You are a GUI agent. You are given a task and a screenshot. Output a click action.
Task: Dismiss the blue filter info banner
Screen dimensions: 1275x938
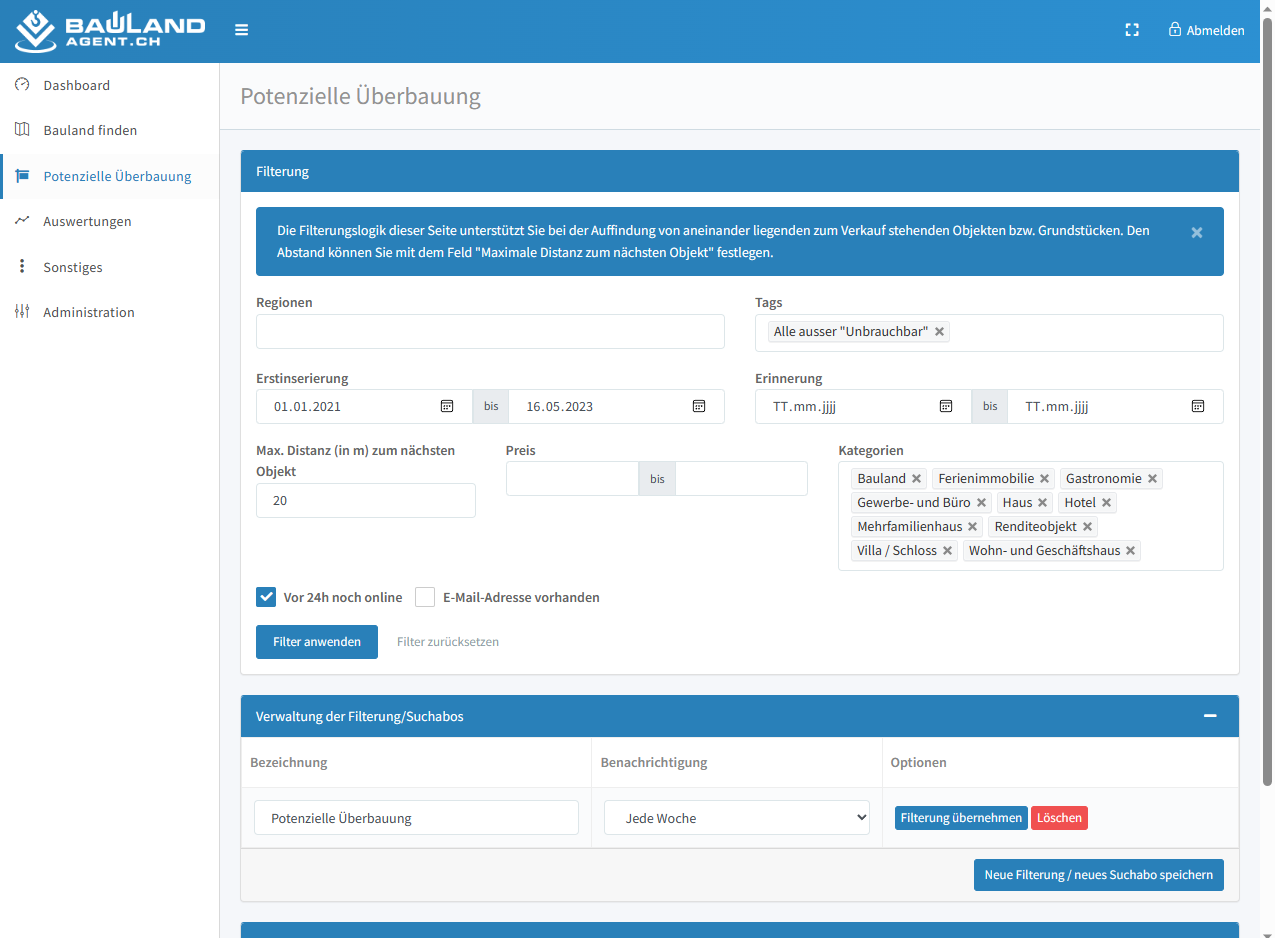click(x=1197, y=232)
